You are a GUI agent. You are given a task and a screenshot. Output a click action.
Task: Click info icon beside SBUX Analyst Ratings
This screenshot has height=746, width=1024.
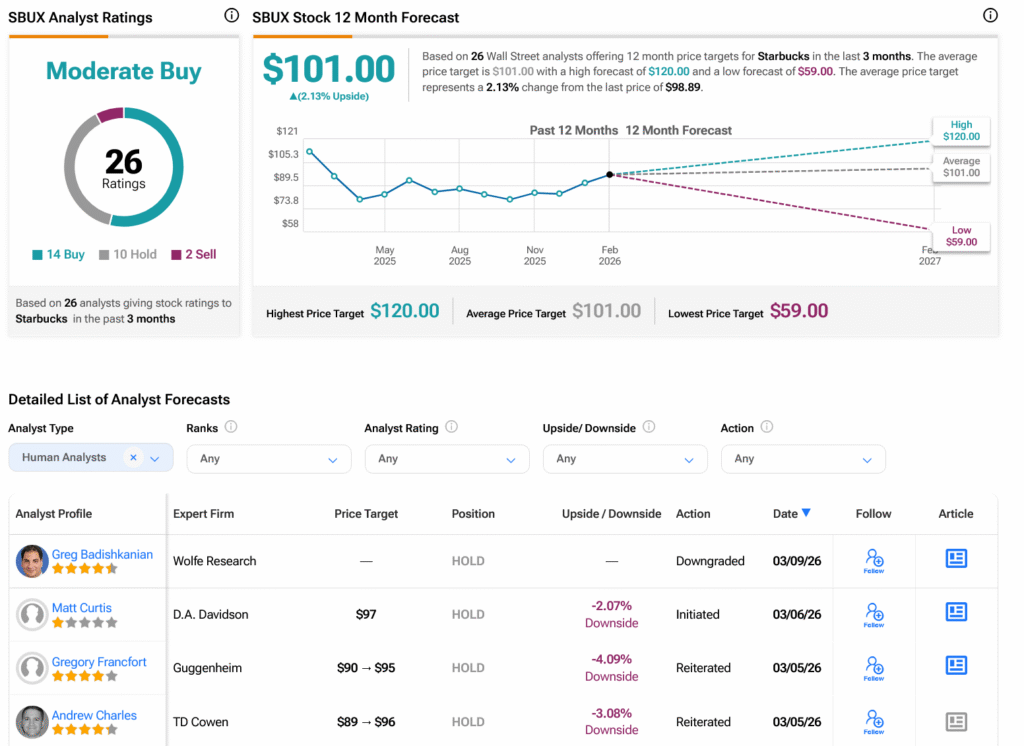(x=232, y=16)
